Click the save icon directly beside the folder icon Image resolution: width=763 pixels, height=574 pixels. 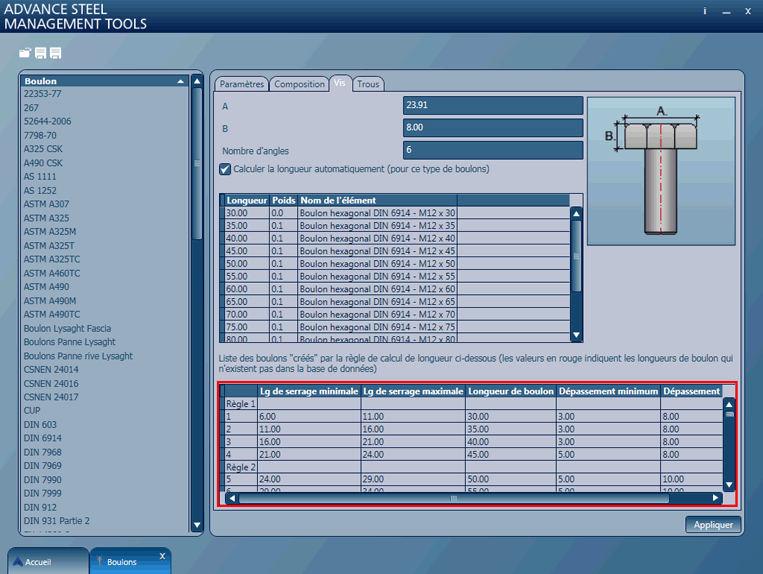[40, 53]
